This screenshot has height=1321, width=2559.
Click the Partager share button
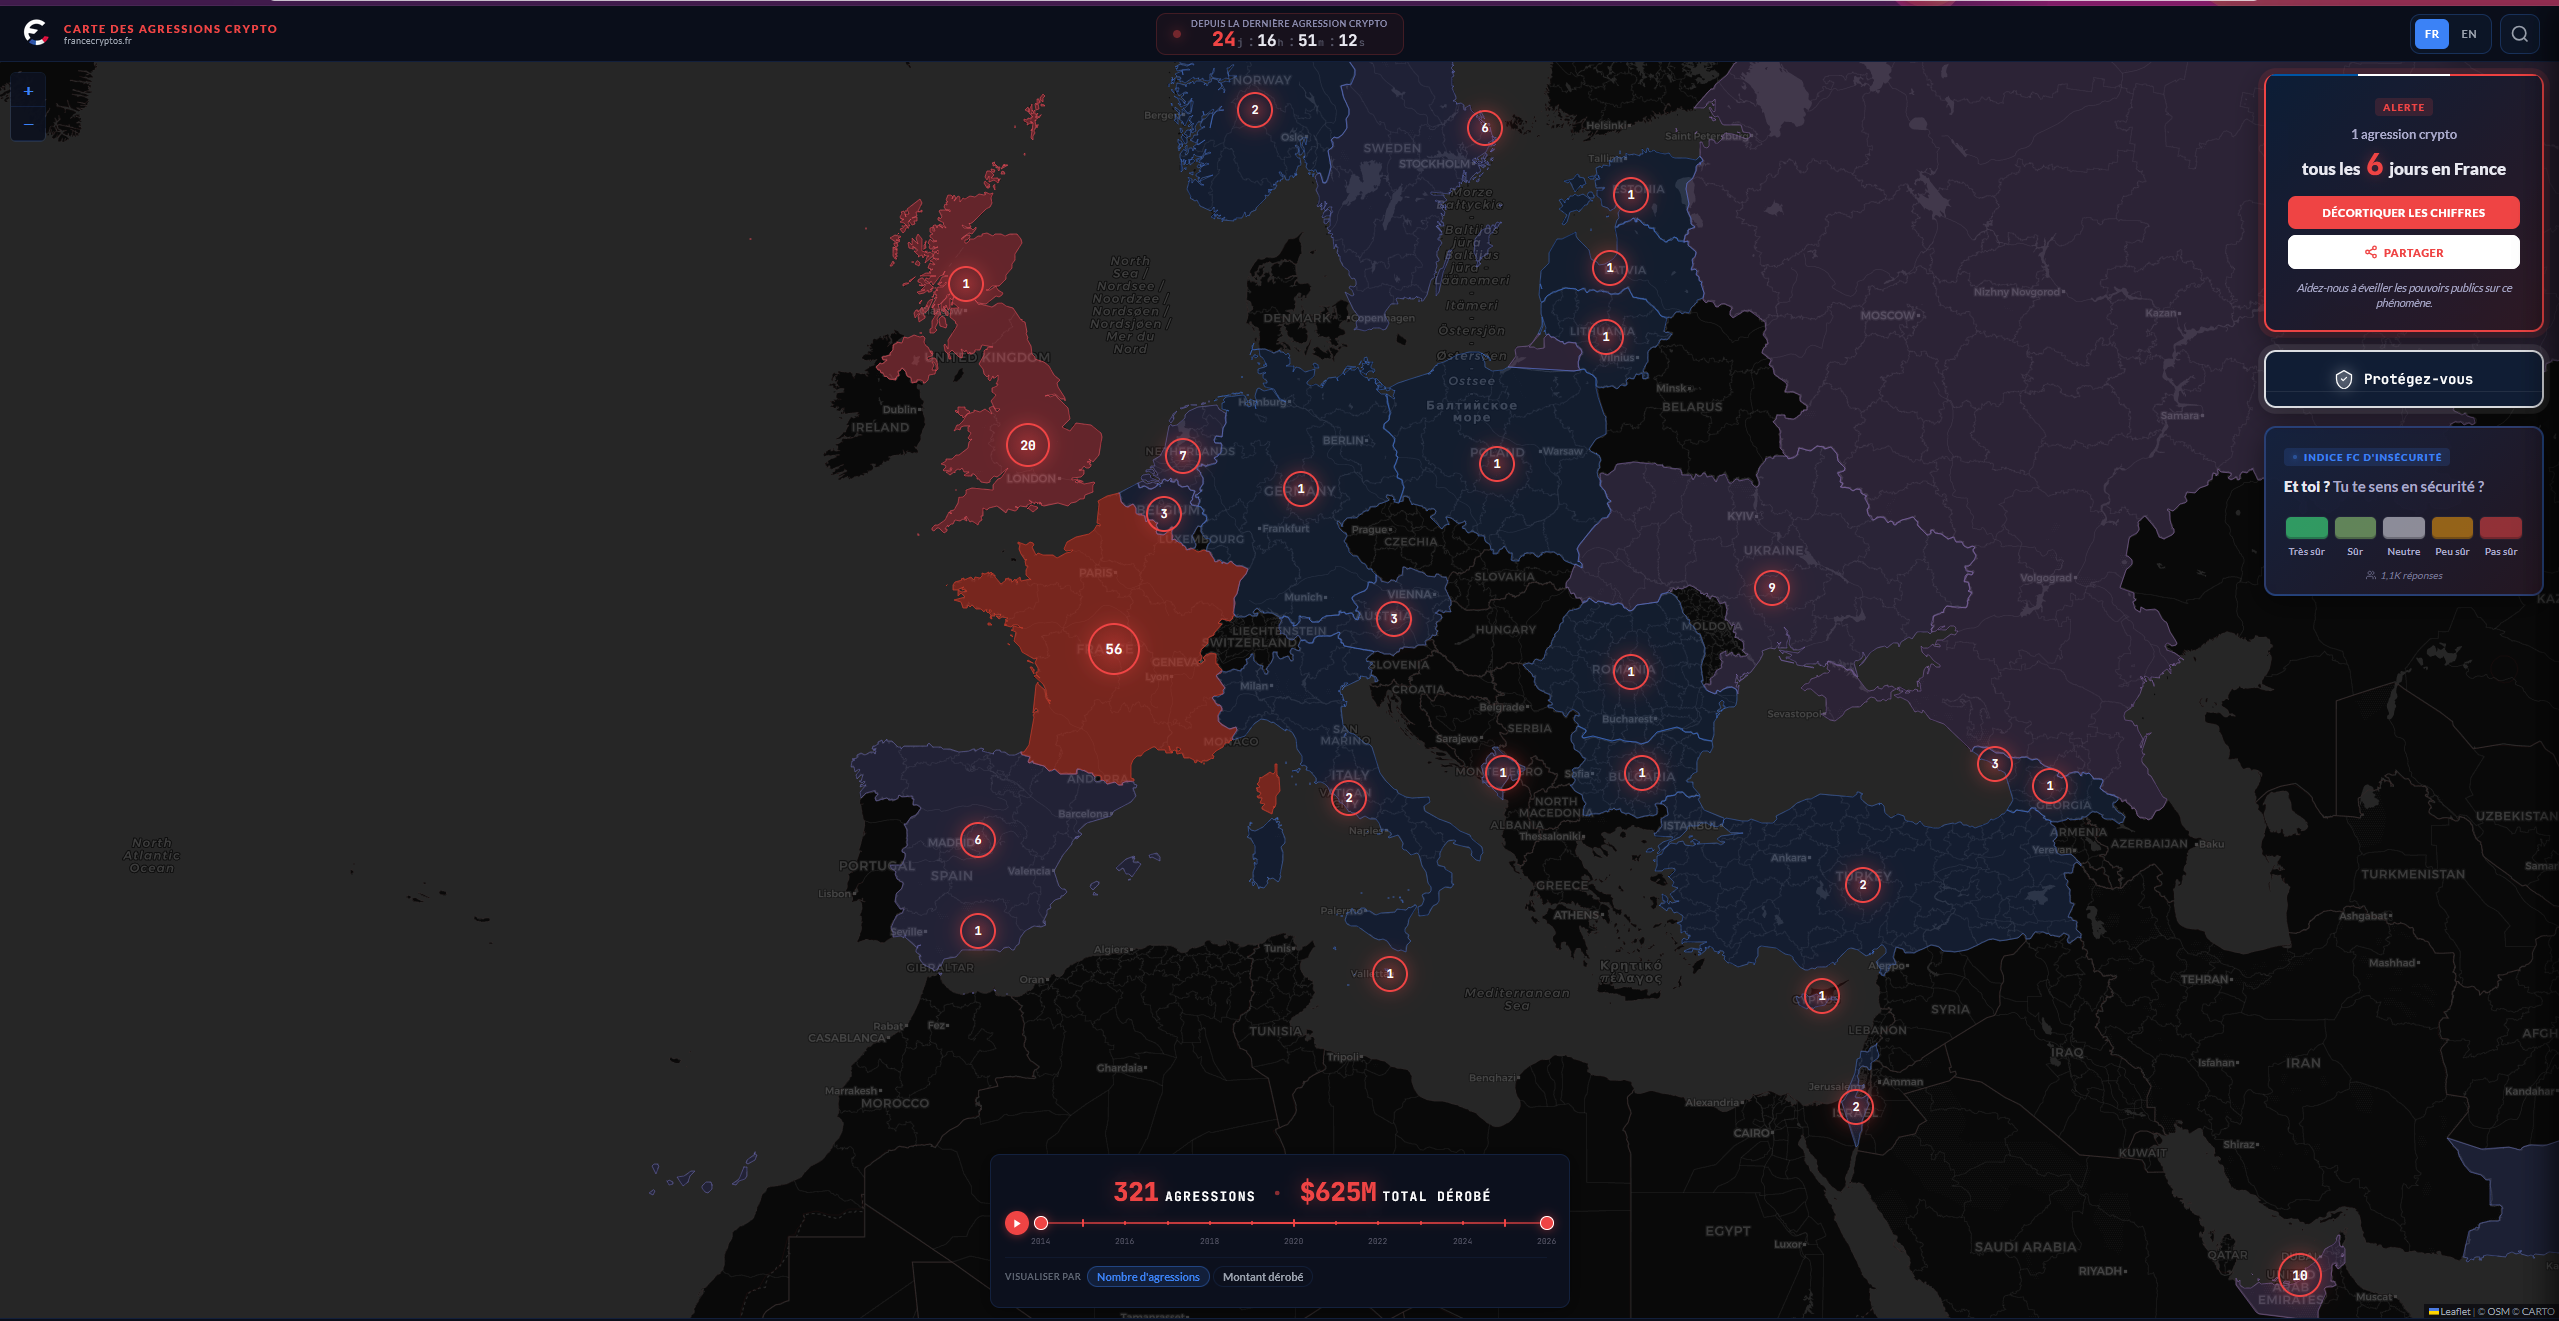pyautogui.click(x=2403, y=252)
